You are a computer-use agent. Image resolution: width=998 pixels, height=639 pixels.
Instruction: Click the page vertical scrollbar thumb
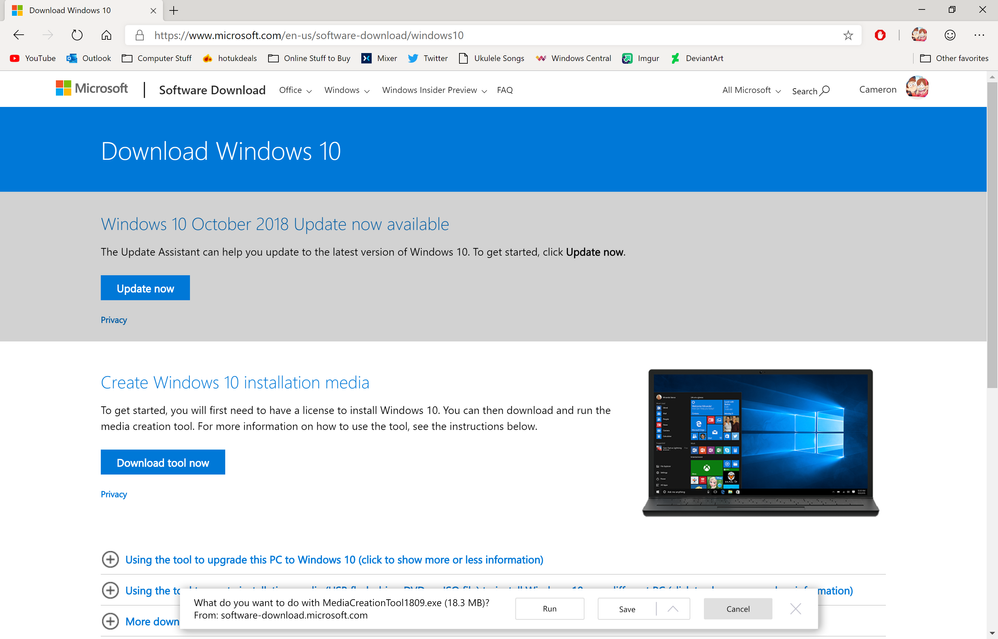click(x=992, y=234)
